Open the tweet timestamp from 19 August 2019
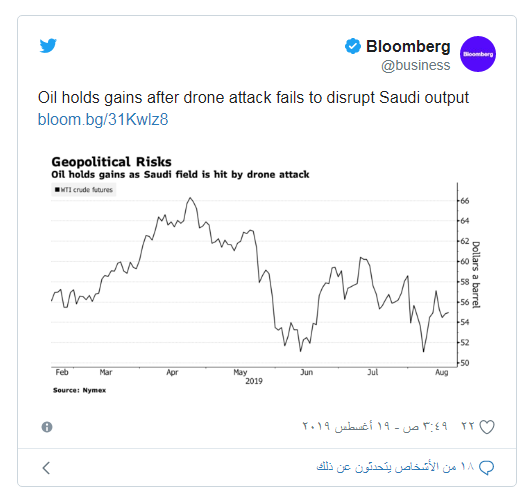This screenshot has width=525, height=495. (x=375, y=426)
